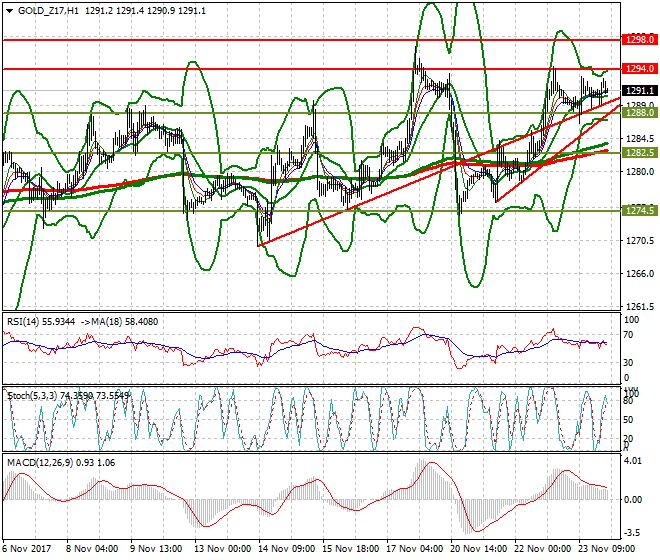This screenshot has width=660, height=560.
Task: Select the 1294.0 red price level tag
Action: point(638,69)
